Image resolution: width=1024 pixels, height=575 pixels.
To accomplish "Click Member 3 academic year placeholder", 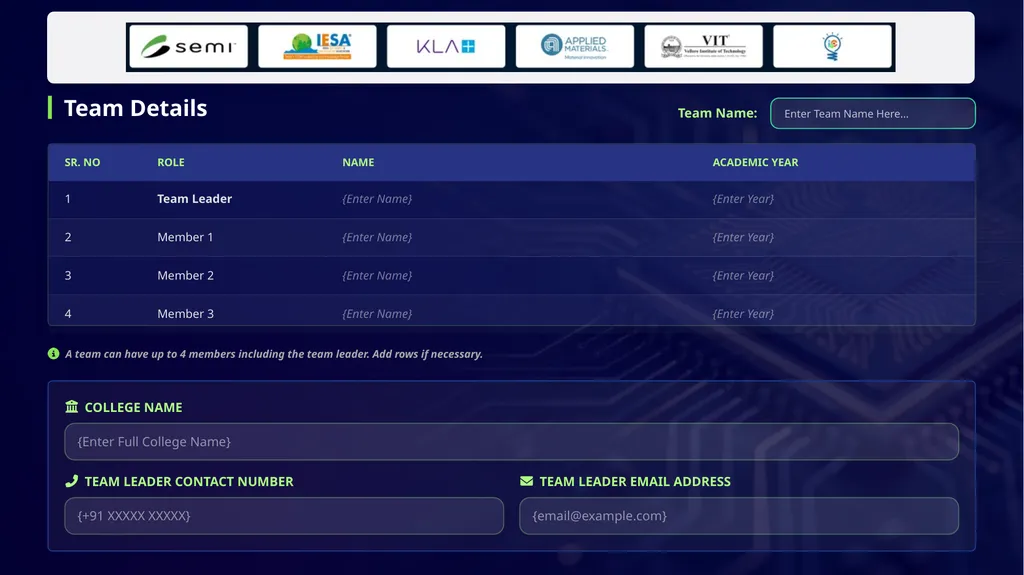I will pyautogui.click(x=743, y=314).
